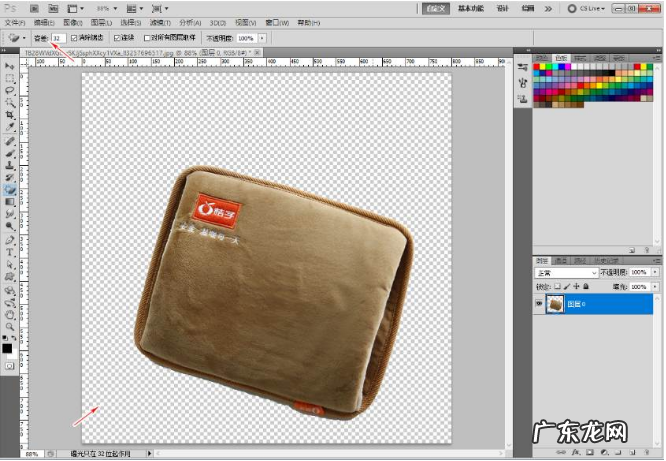Open the layer blend mode dropdown

[566, 272]
